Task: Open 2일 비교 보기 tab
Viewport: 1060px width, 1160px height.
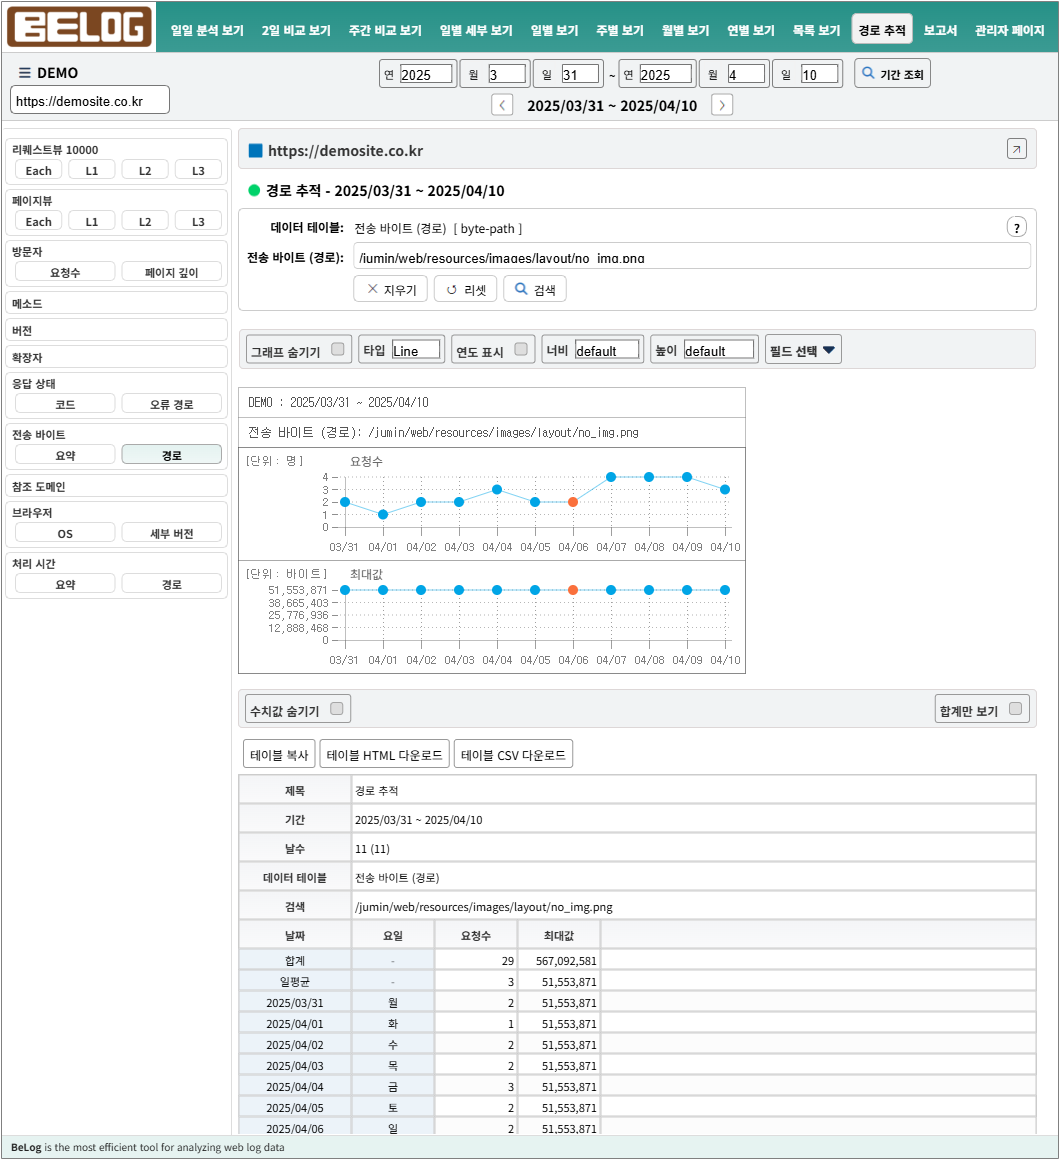Action: [296, 30]
